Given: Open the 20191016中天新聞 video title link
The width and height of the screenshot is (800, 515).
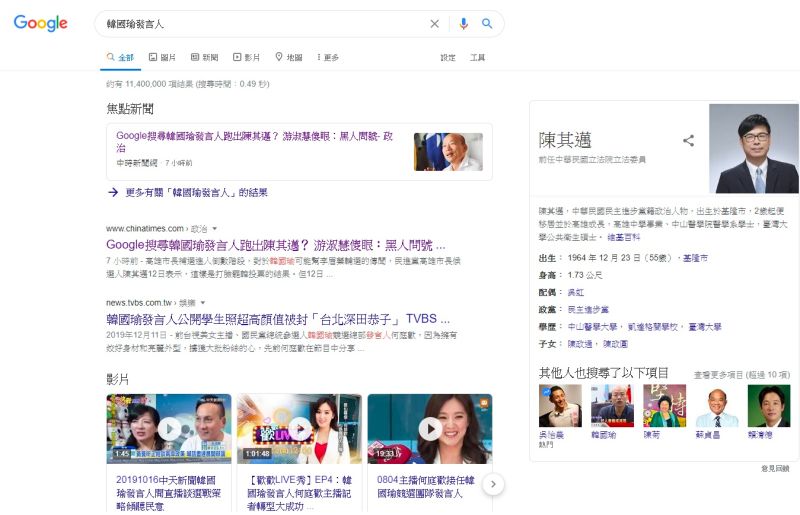Looking at the screenshot, I should pos(168,493).
